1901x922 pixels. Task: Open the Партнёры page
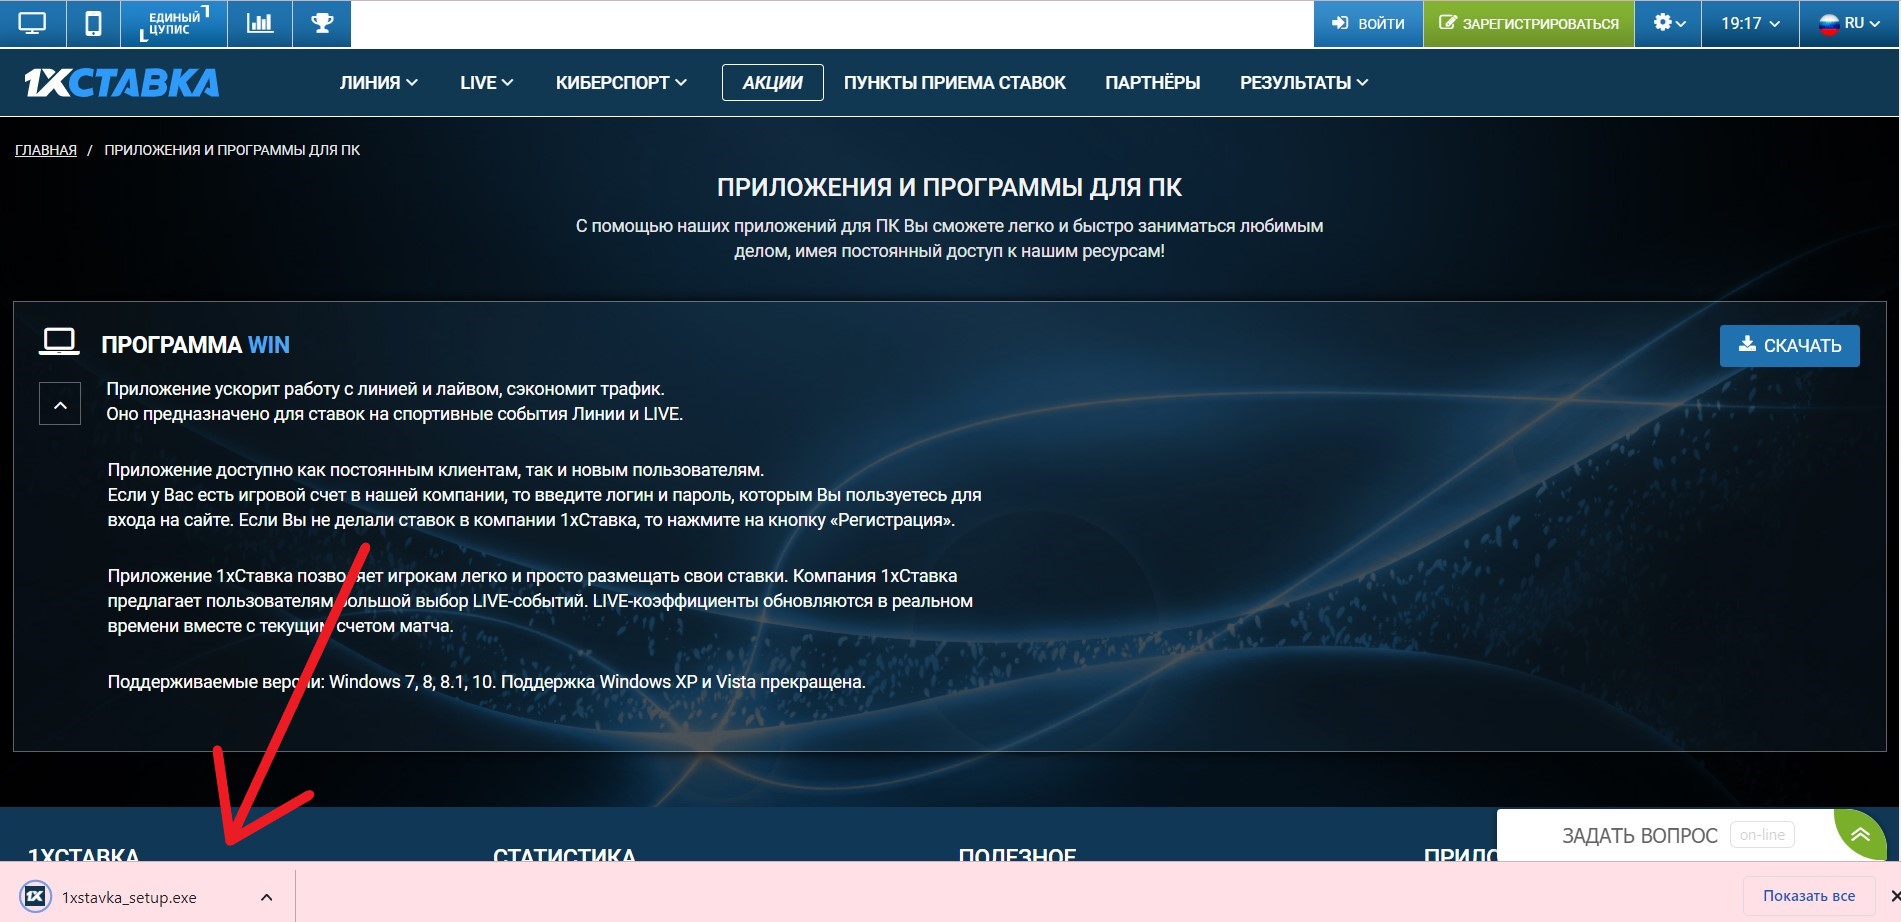tap(1152, 83)
